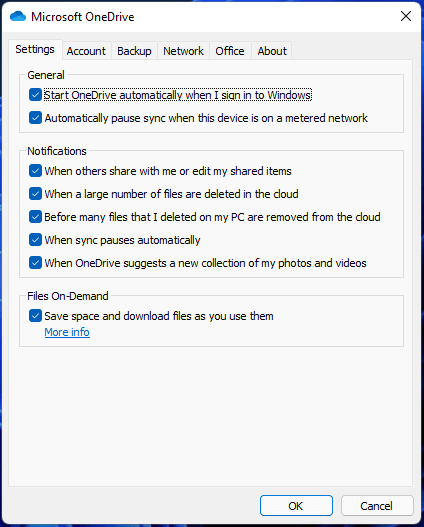
Task: Uncheck Before many files removed from cloud
Action: [x=35, y=217]
